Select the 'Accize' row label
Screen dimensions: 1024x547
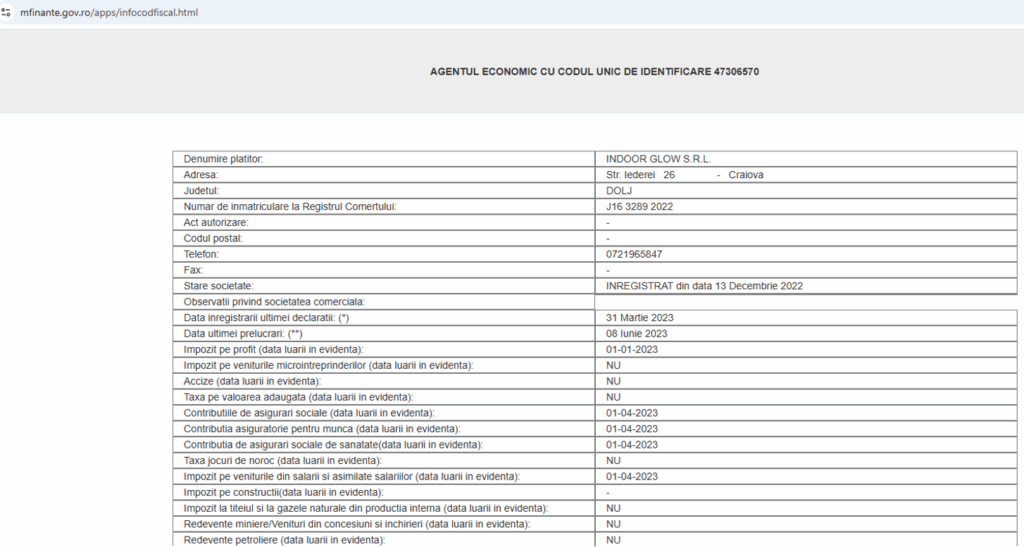click(252, 381)
